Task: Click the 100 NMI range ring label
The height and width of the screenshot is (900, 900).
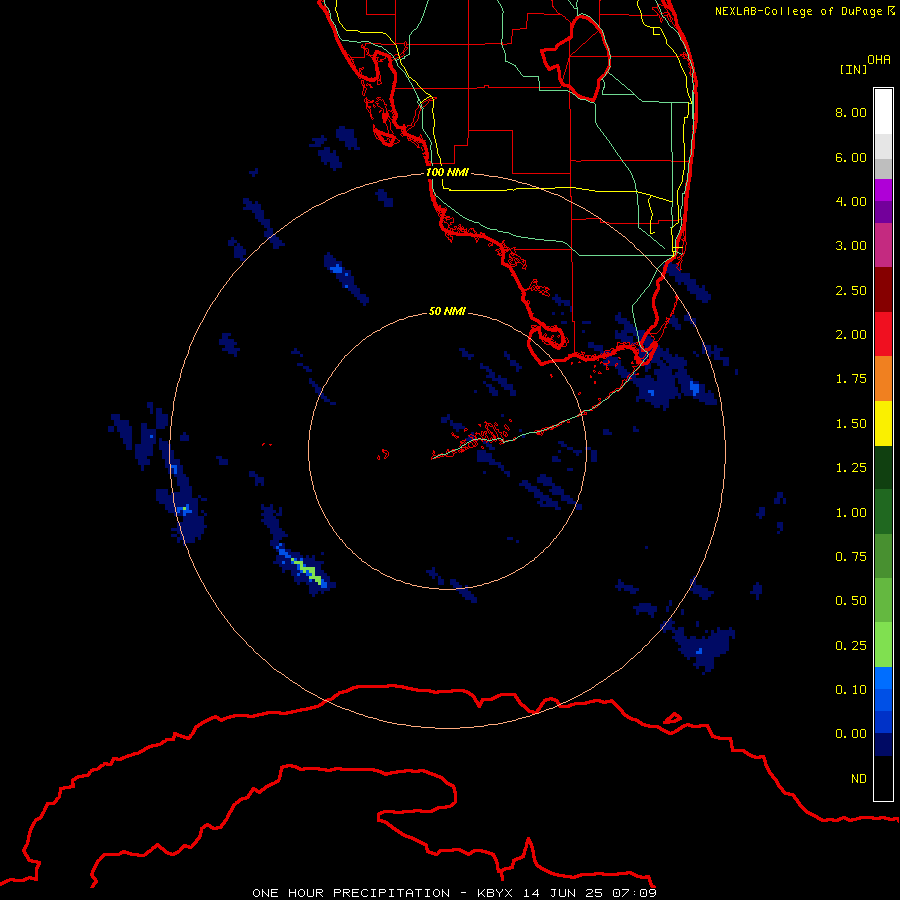Action: point(447,172)
